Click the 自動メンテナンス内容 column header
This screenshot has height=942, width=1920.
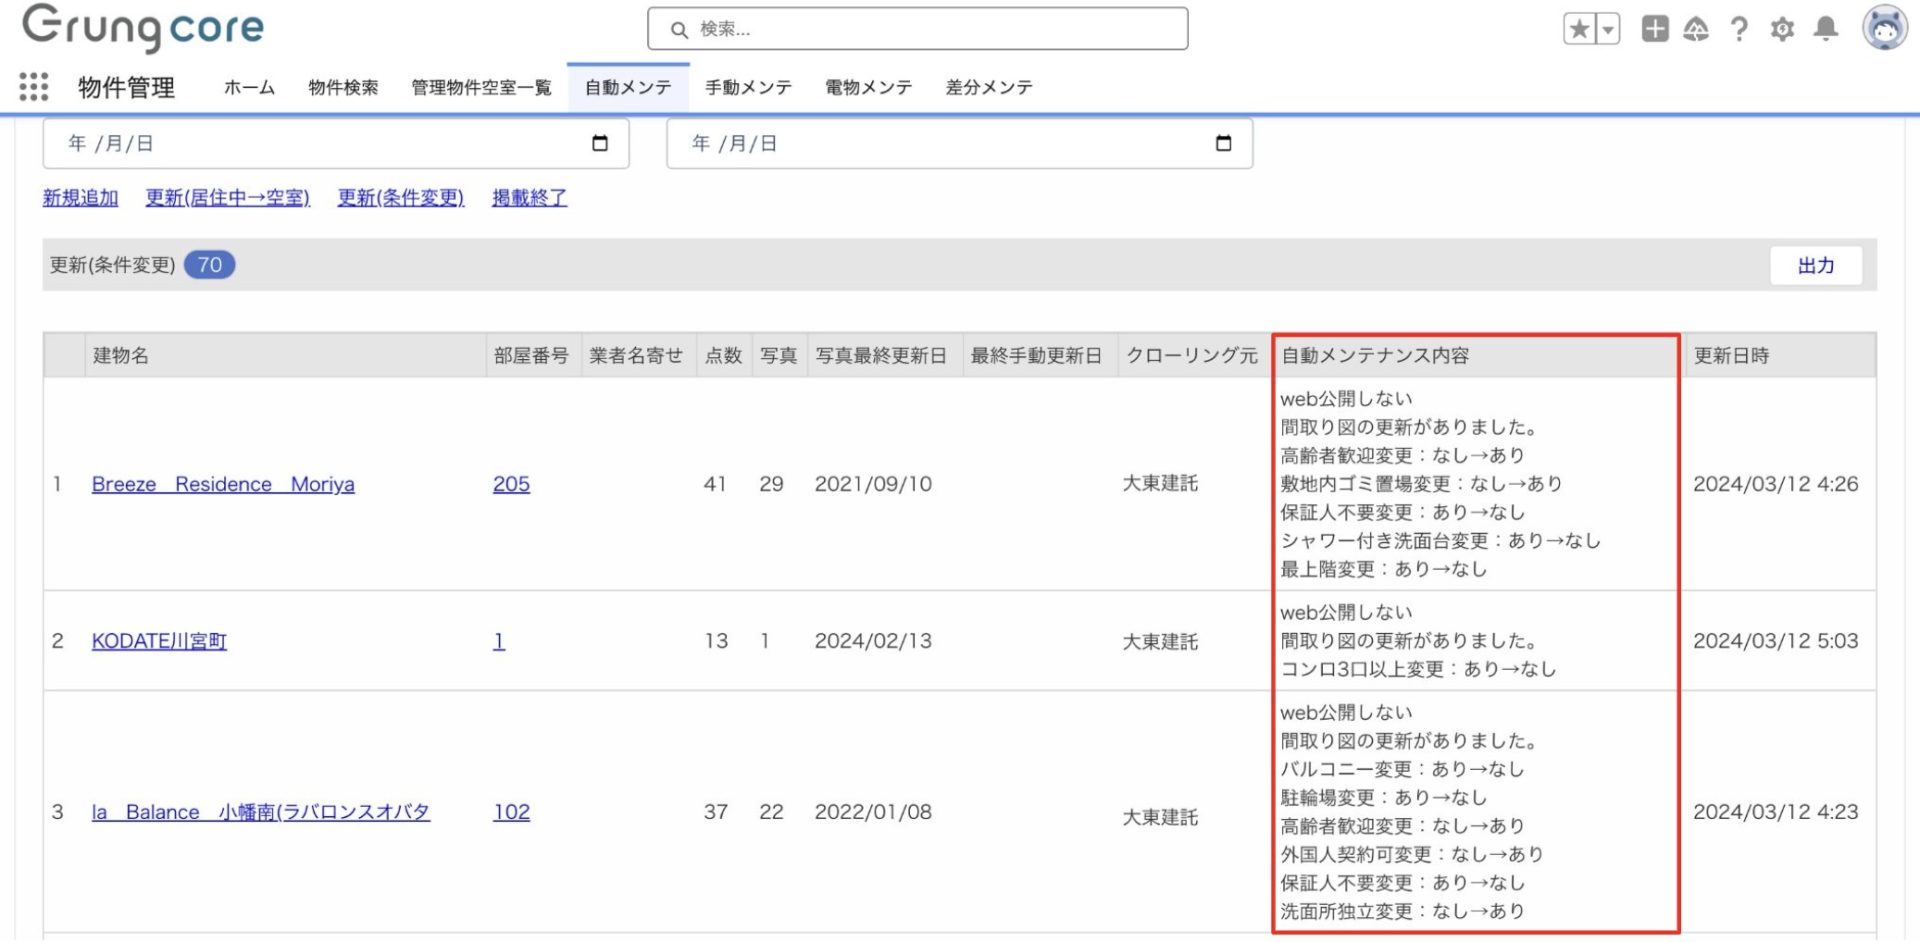click(x=1375, y=356)
